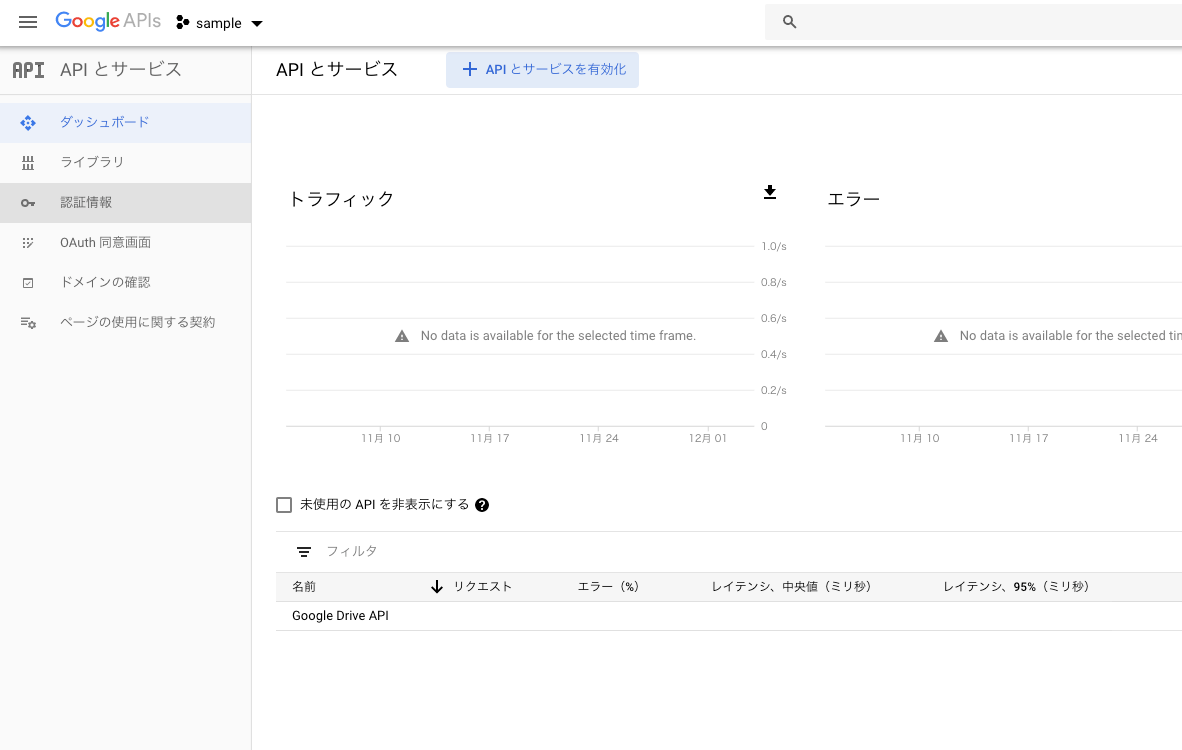Click the library icon beside ライブラリ
The width and height of the screenshot is (1182, 750).
(x=28, y=163)
